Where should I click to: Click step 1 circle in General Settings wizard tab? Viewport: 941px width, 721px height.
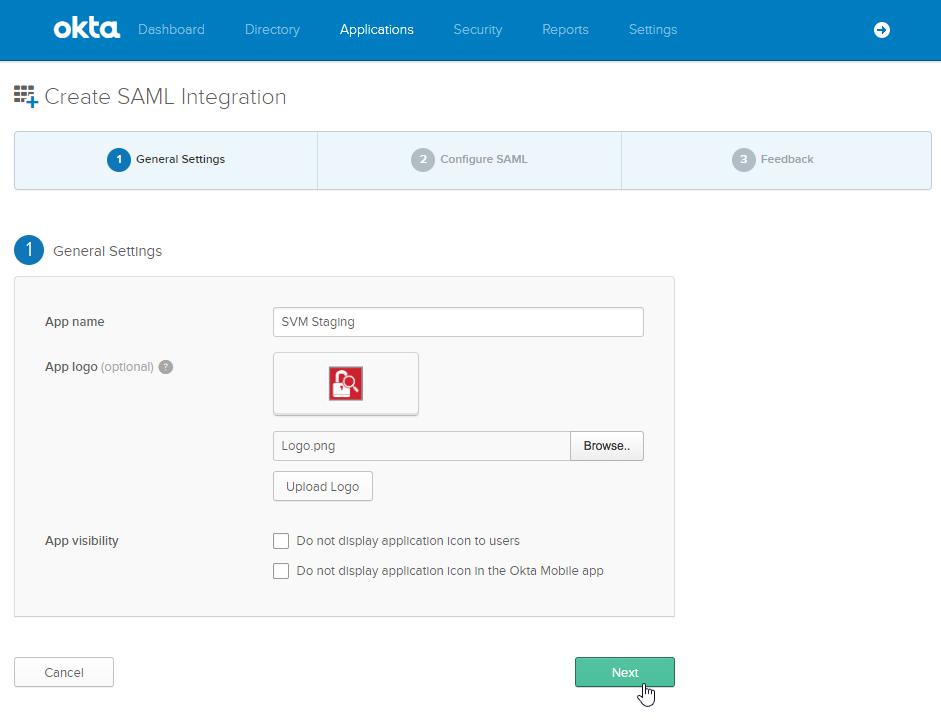119,160
